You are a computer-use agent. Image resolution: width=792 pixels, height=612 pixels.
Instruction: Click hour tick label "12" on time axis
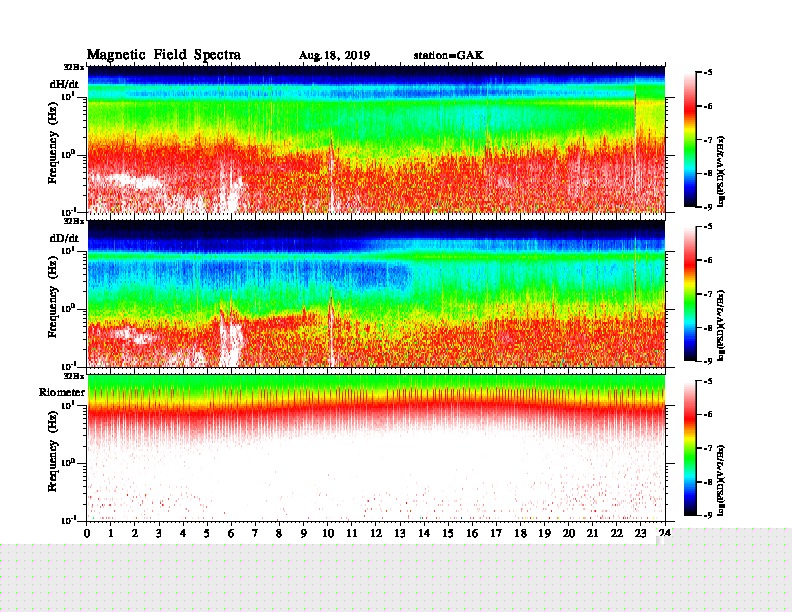click(376, 533)
